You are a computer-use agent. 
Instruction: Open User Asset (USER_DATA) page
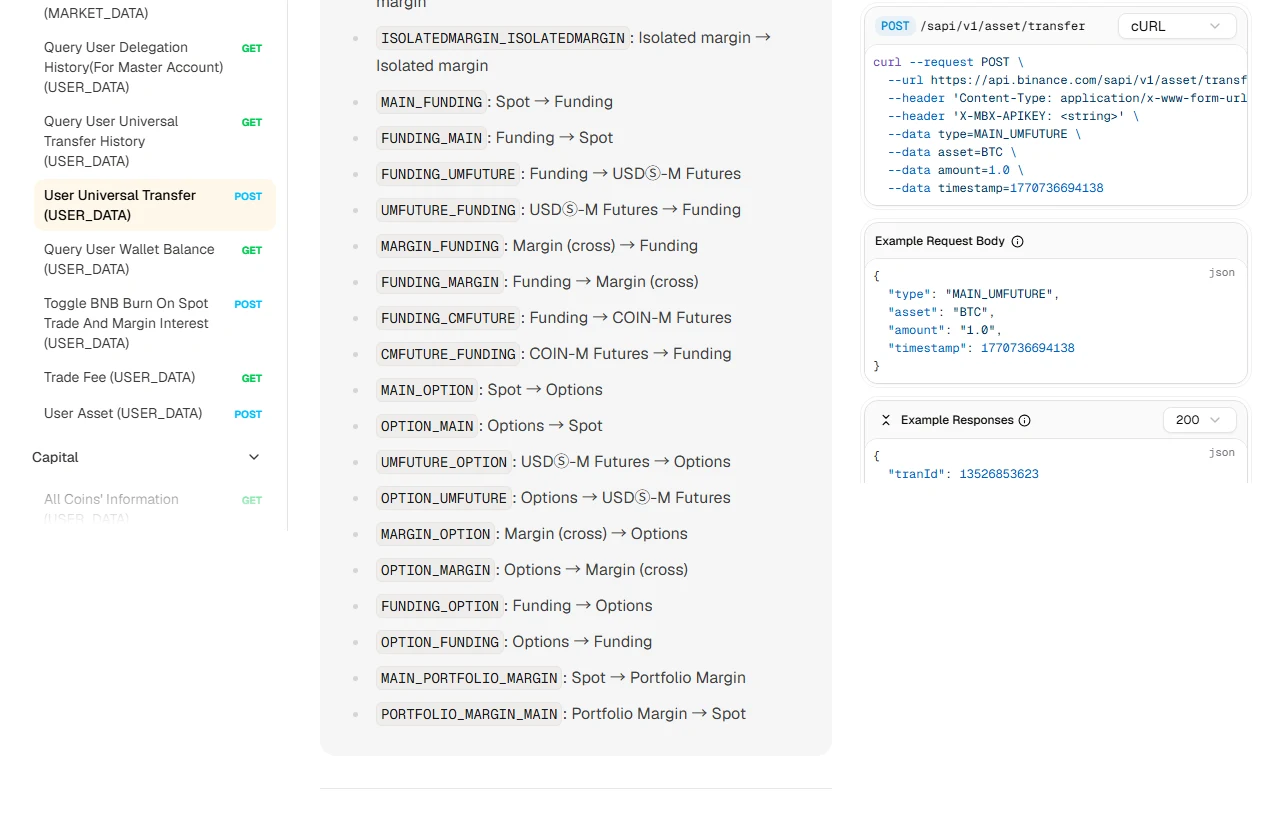[x=153, y=413]
